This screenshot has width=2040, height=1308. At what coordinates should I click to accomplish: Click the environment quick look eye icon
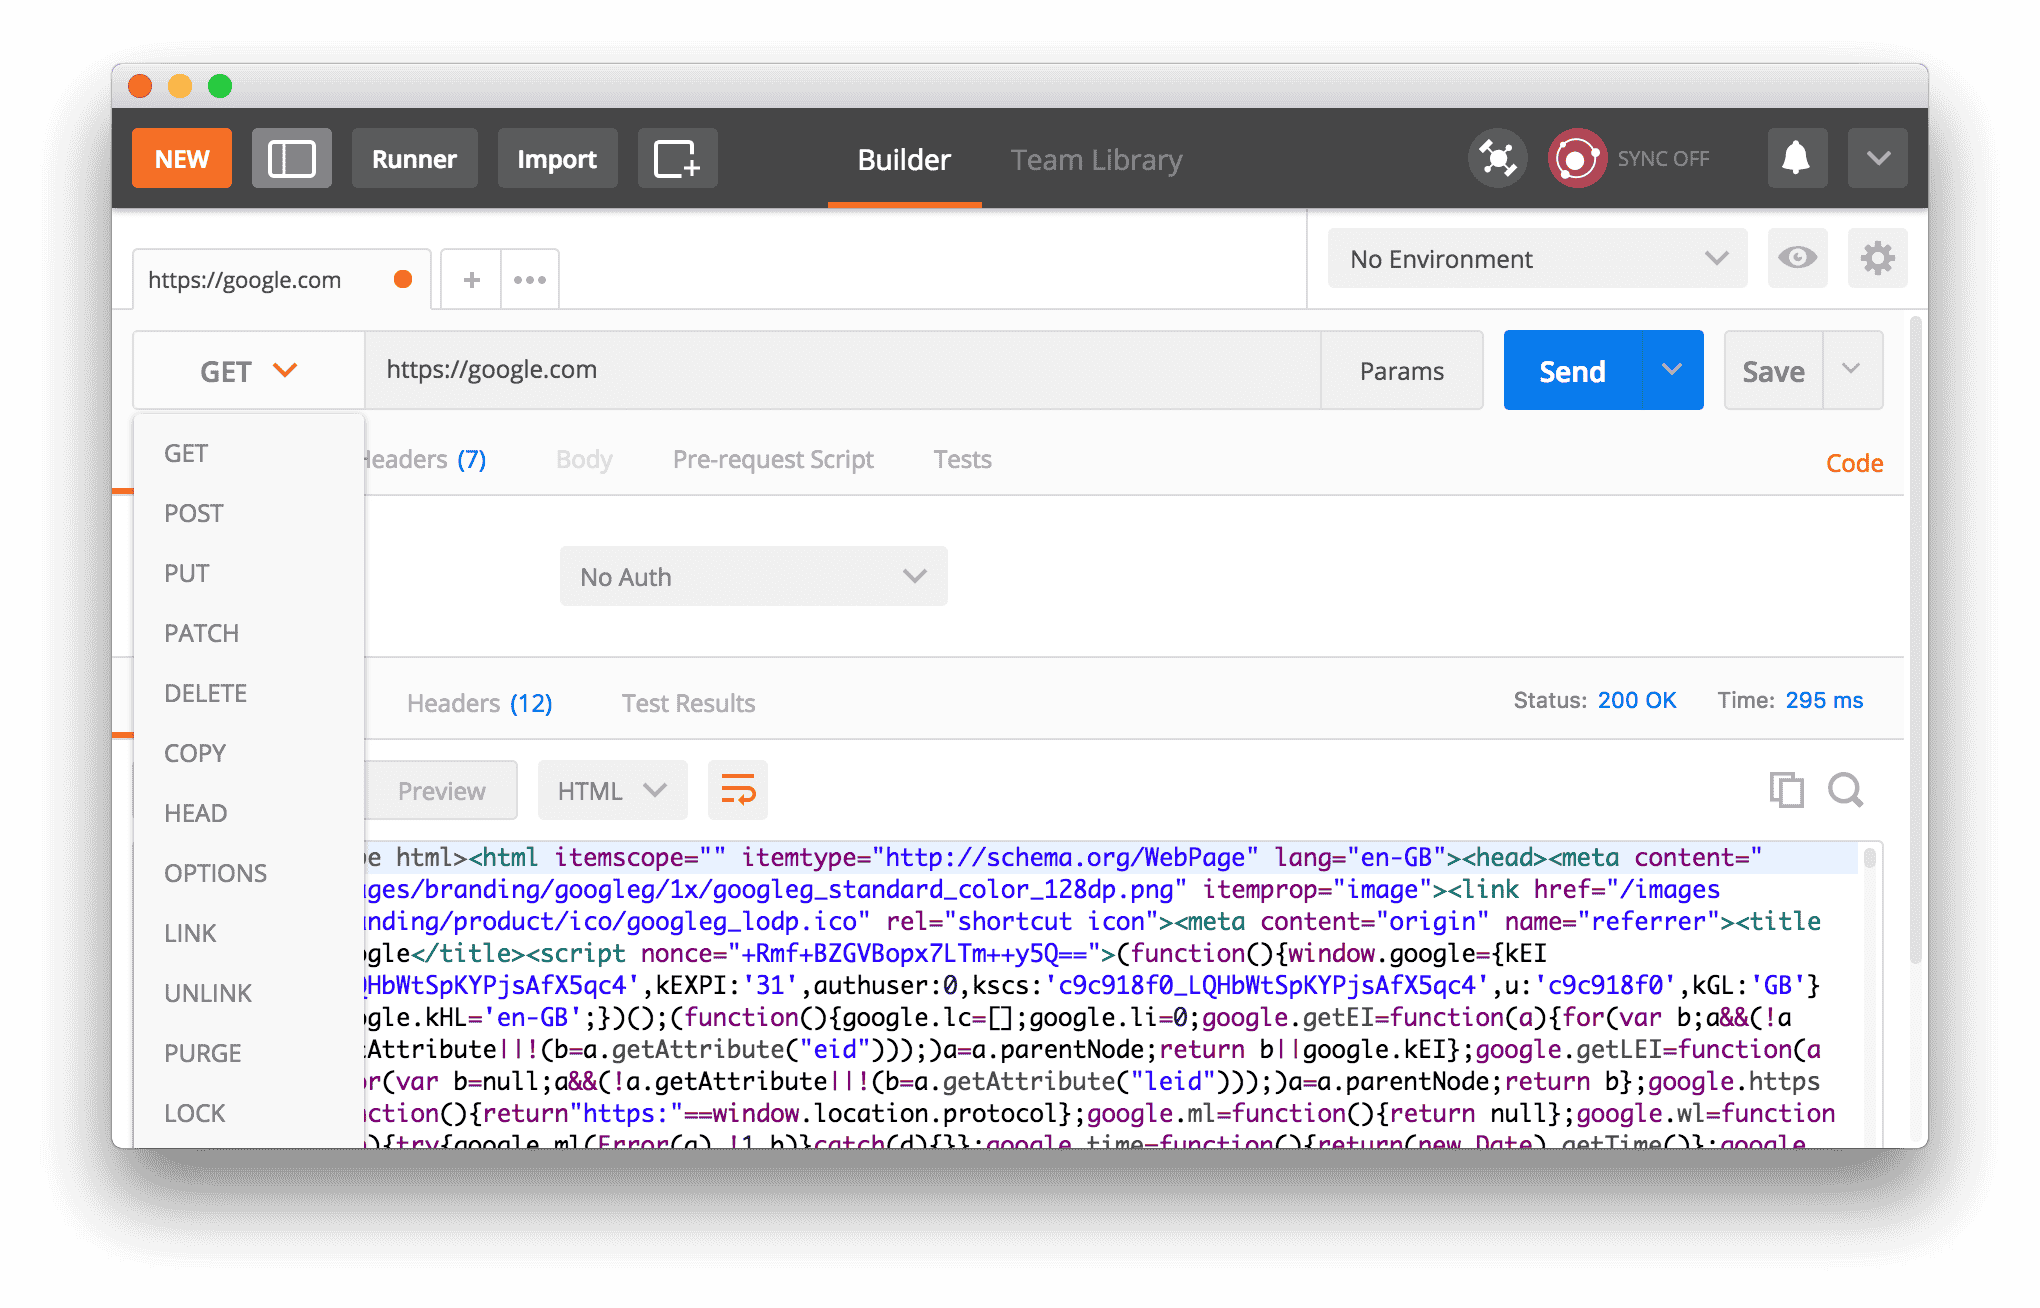pyautogui.click(x=1797, y=258)
